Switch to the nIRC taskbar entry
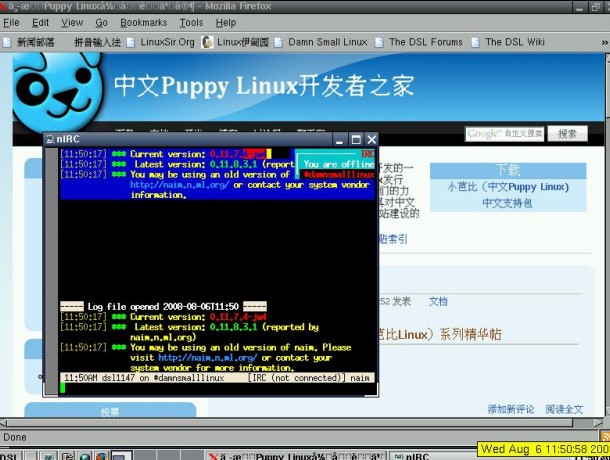This screenshot has height=460, width=610. 433,456
